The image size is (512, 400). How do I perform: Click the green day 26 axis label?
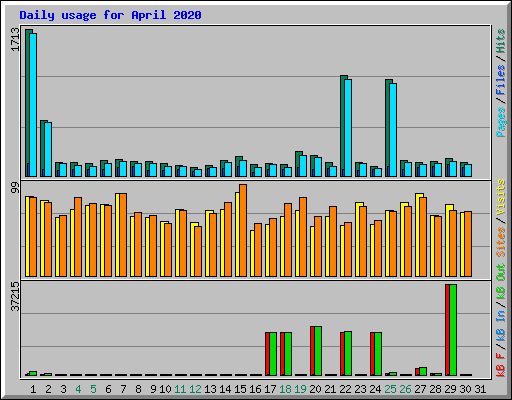pos(405,389)
